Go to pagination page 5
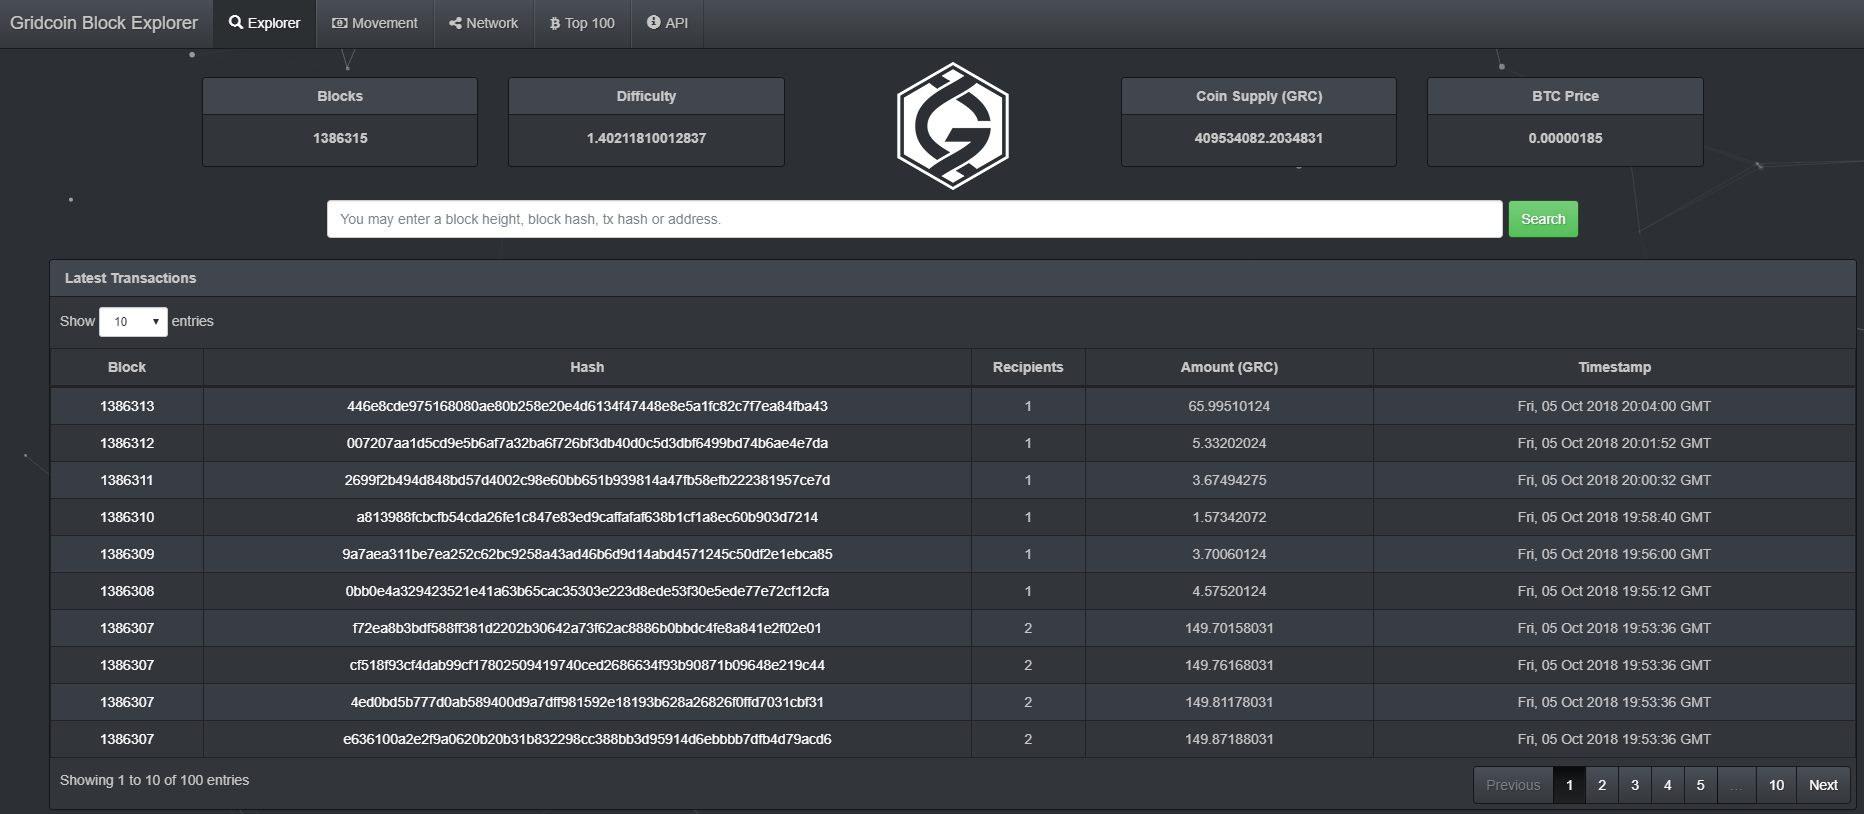The width and height of the screenshot is (1864, 814). (1700, 785)
